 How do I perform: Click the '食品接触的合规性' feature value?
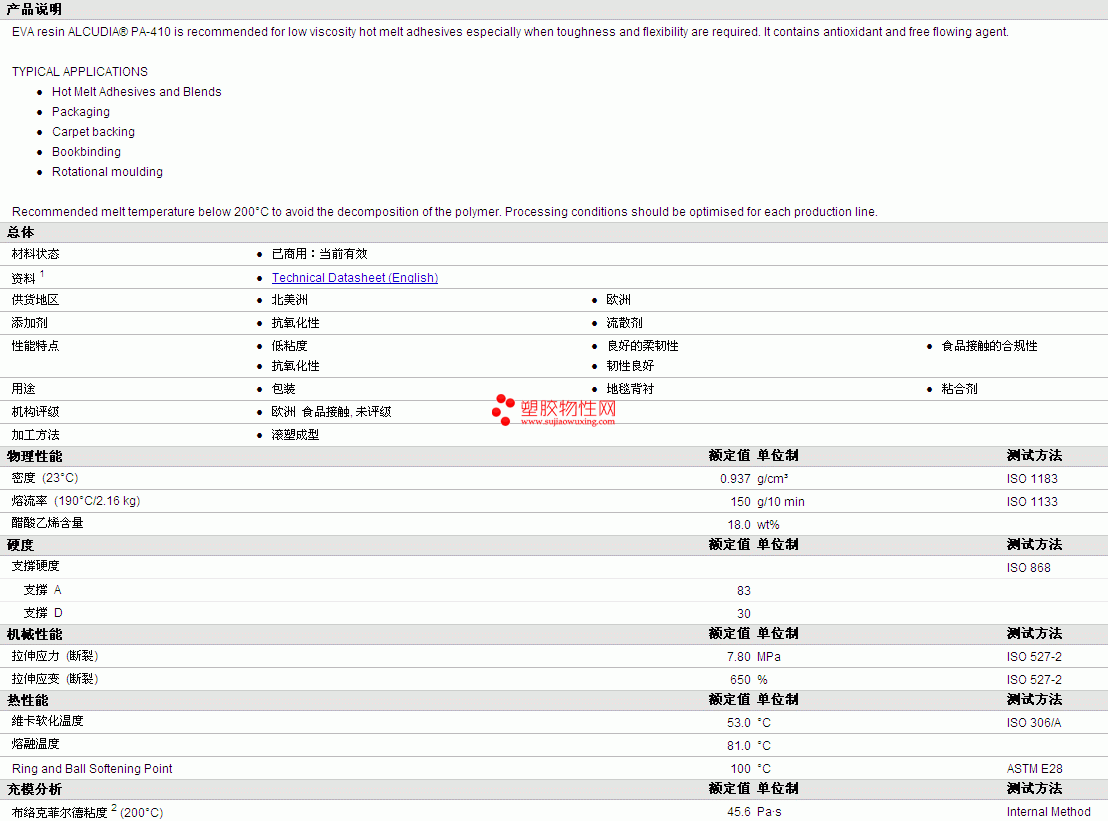pos(989,345)
